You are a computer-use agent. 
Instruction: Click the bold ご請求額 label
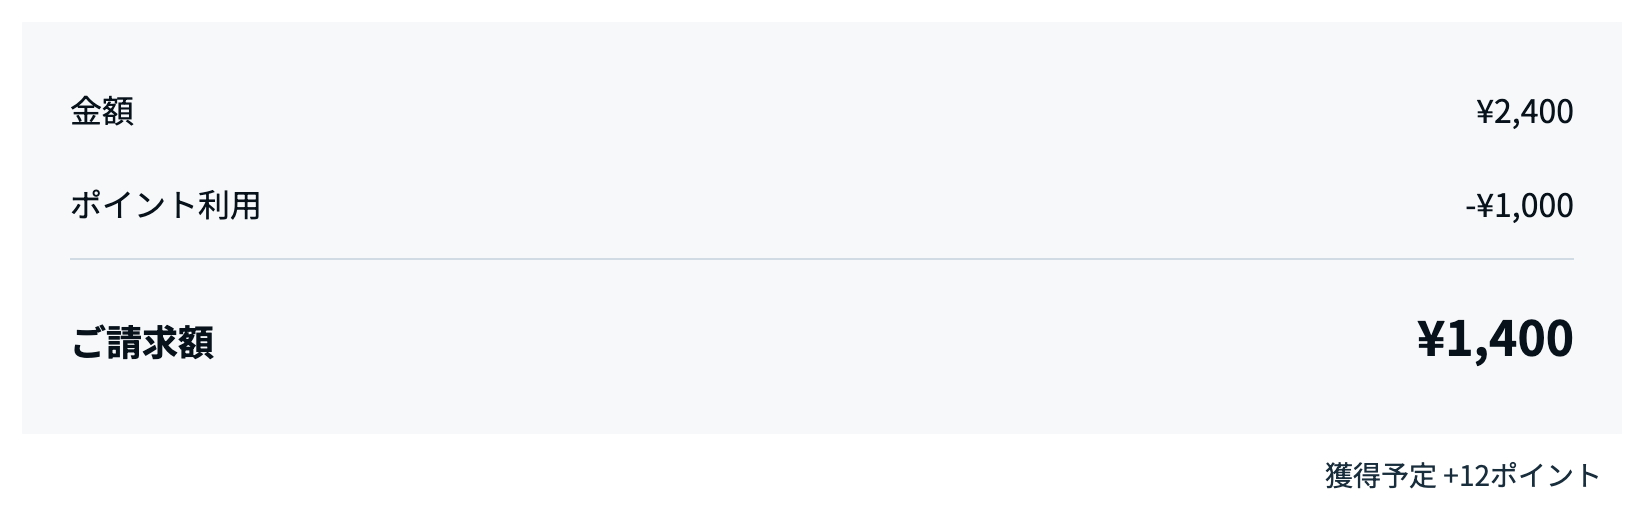141,342
